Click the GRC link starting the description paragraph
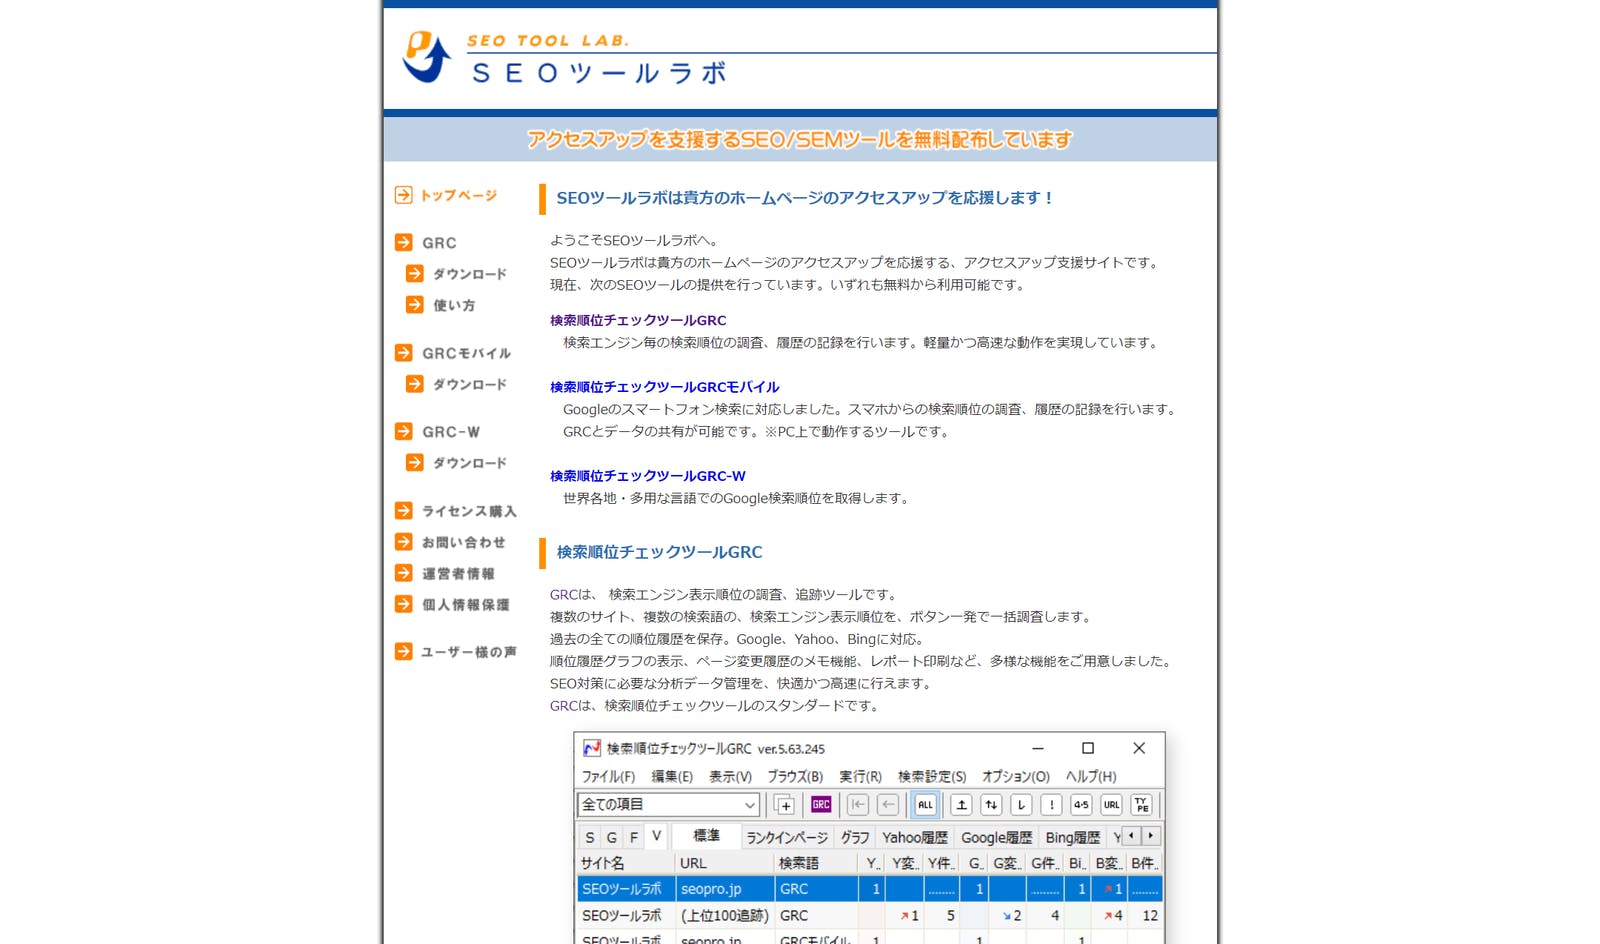This screenshot has width=1600, height=944. (564, 594)
